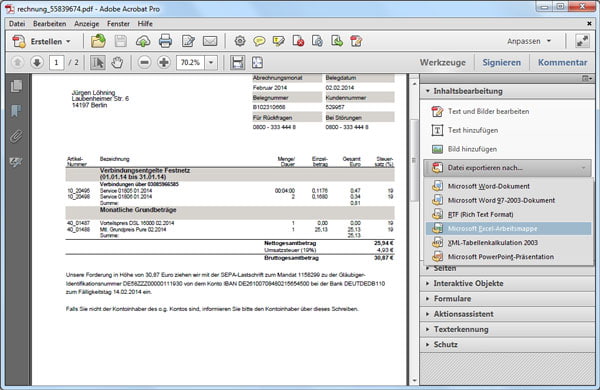
Task: Open the Hilfe menu
Action: click(x=145, y=24)
